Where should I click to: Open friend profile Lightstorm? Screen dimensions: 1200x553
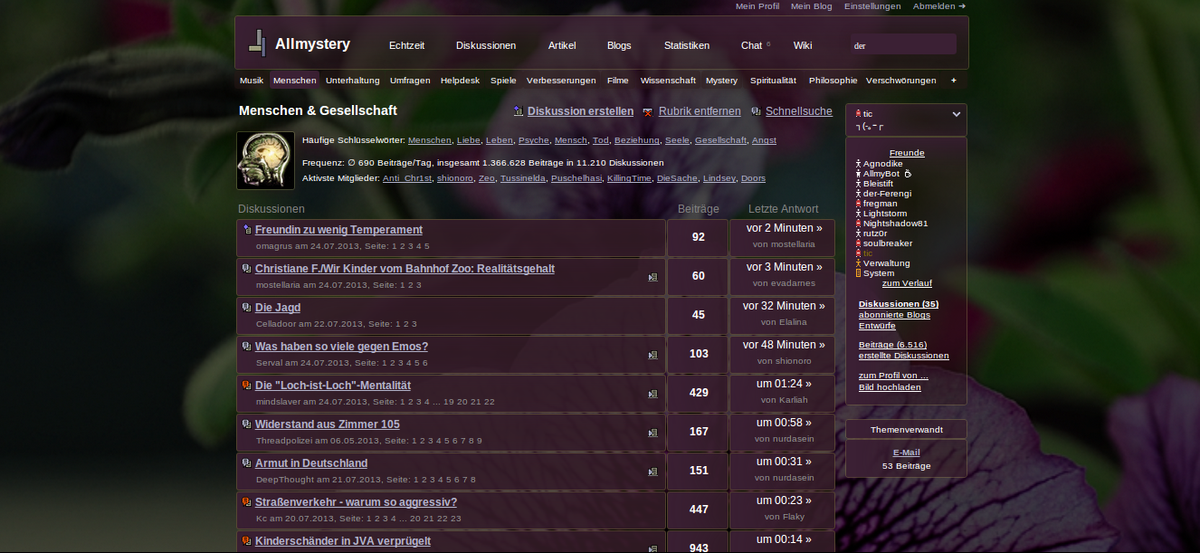point(887,213)
